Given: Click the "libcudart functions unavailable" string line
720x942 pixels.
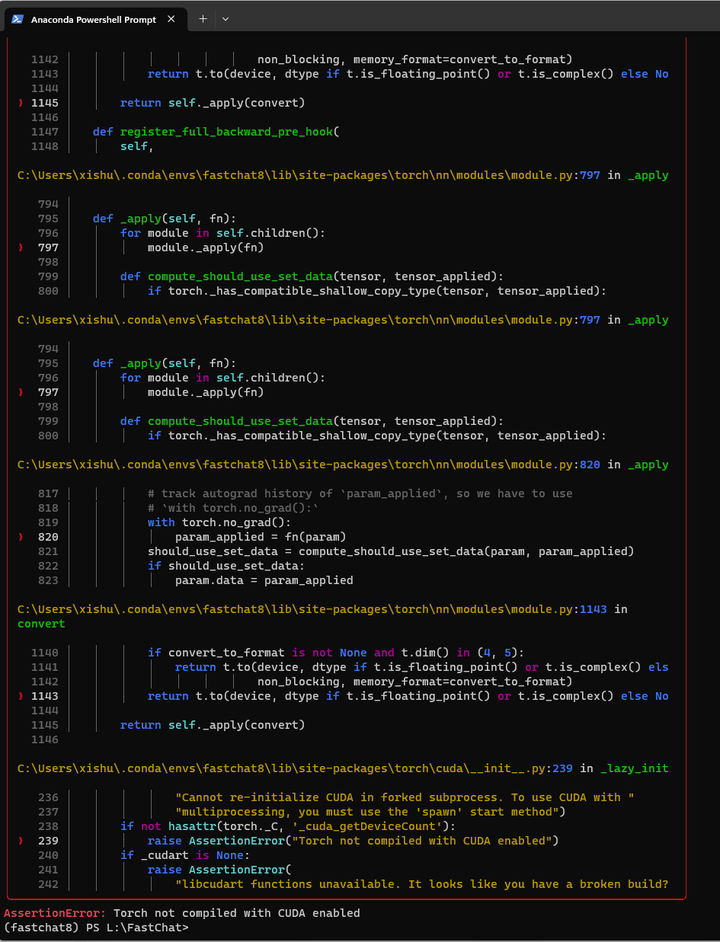Looking at the screenshot, I should click(x=422, y=884).
